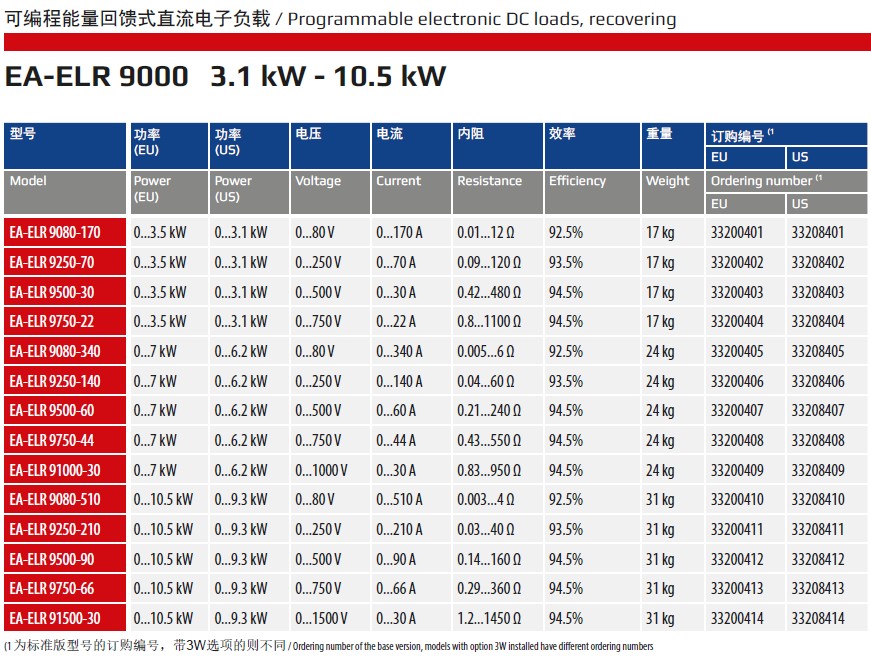Click US ordering number 33208401
The image size is (871, 663).
[818, 232]
